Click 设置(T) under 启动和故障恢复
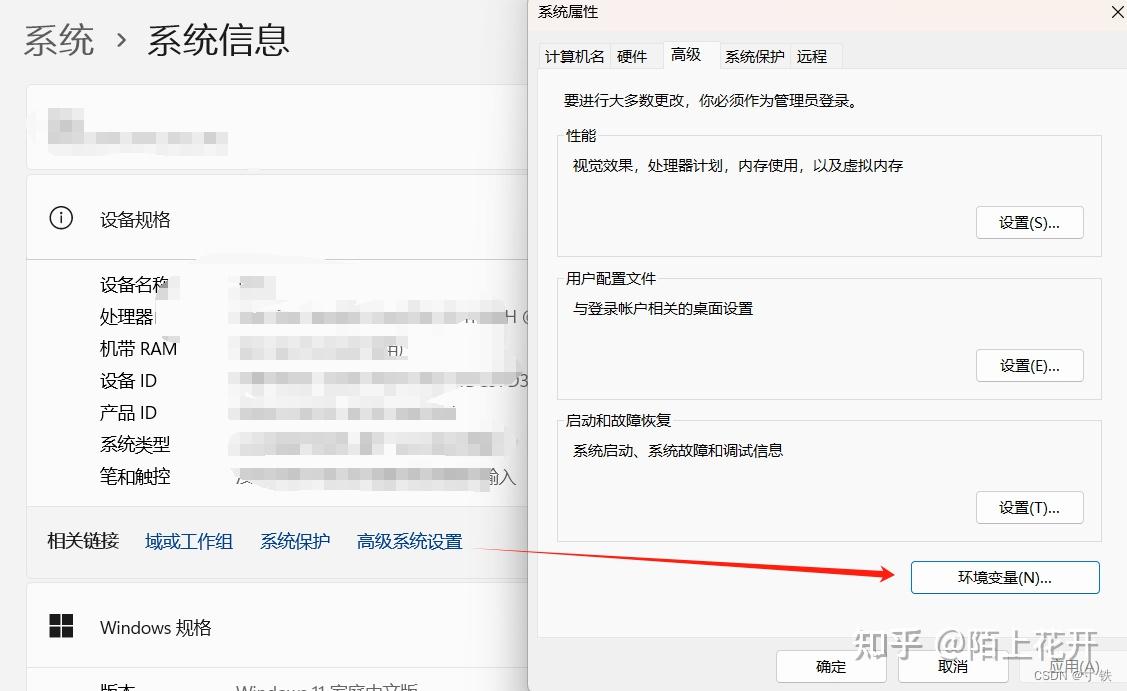Screen dimensions: 1127x691 (1029, 507)
